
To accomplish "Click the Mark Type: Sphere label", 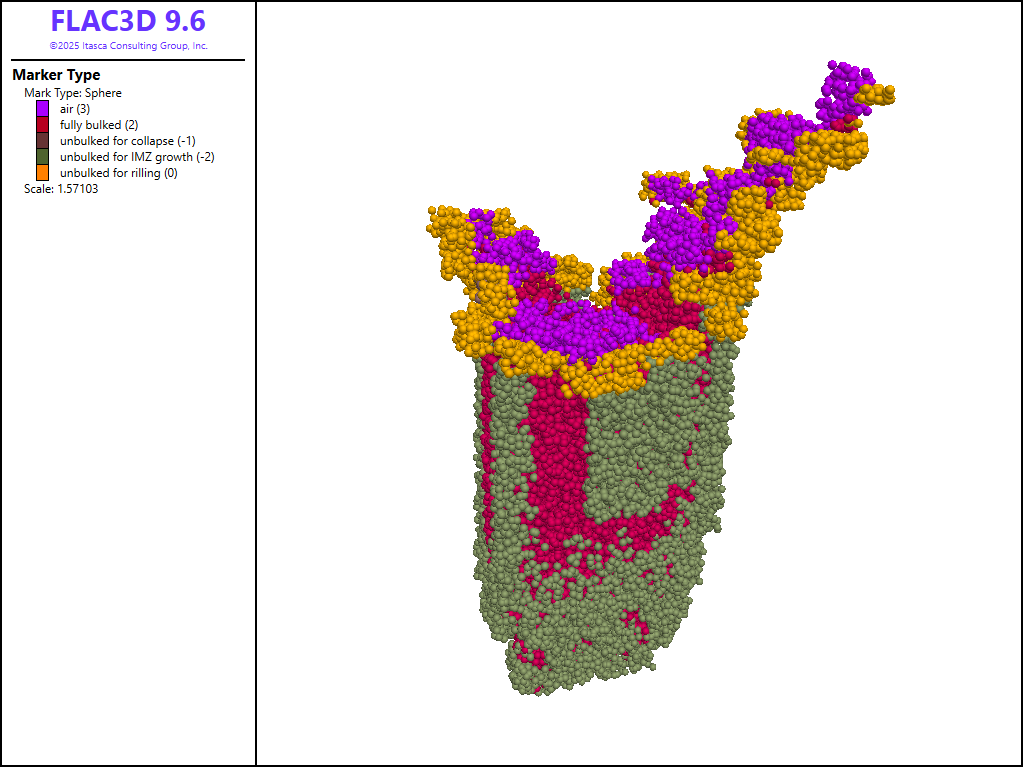I will 73,93.
